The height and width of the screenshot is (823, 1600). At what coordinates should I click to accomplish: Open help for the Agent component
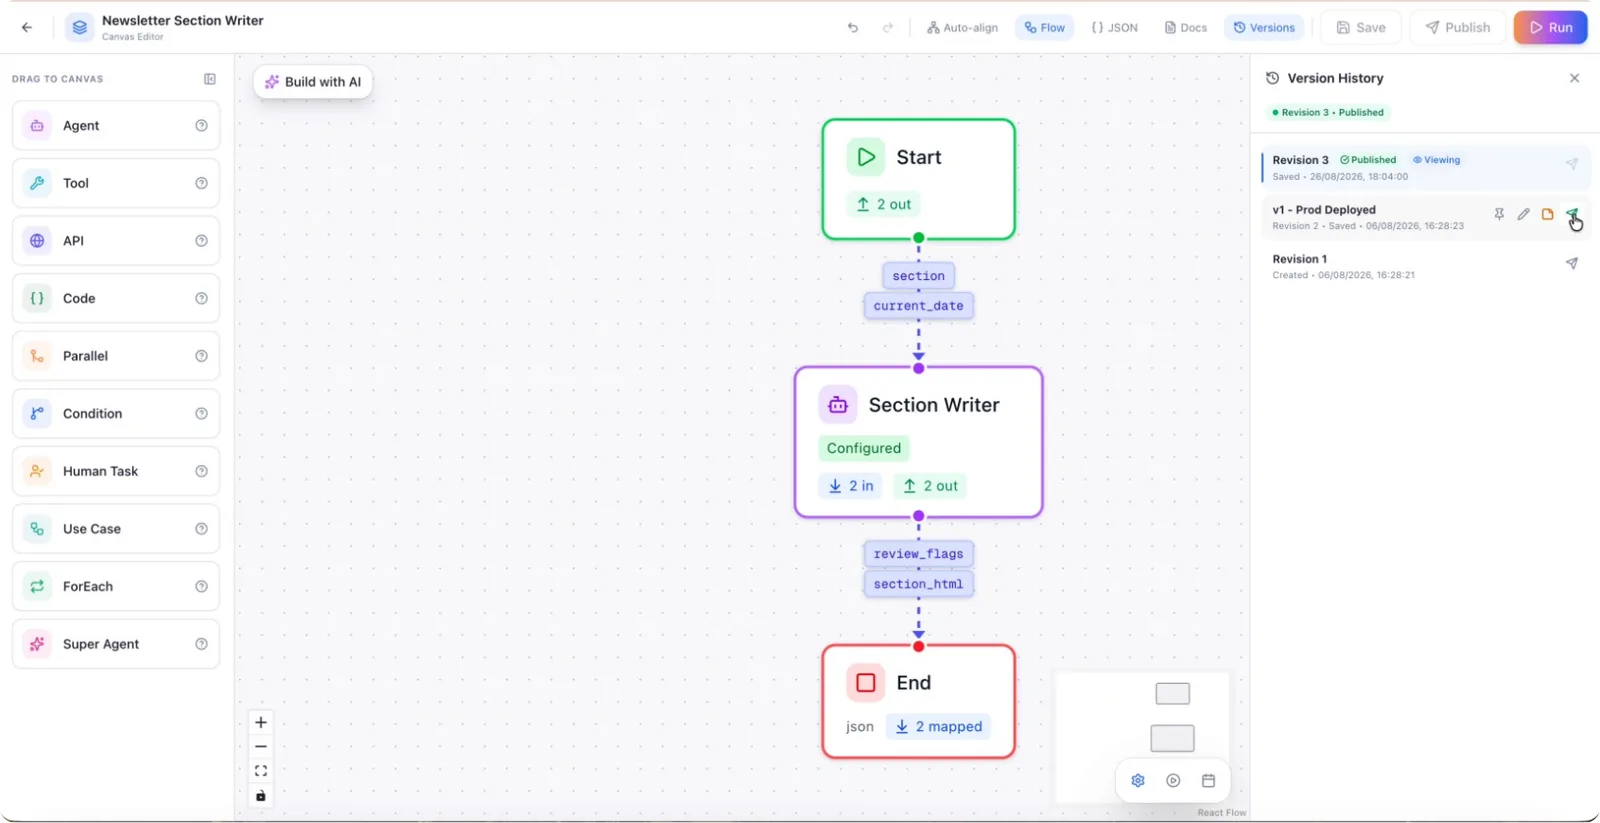click(201, 126)
